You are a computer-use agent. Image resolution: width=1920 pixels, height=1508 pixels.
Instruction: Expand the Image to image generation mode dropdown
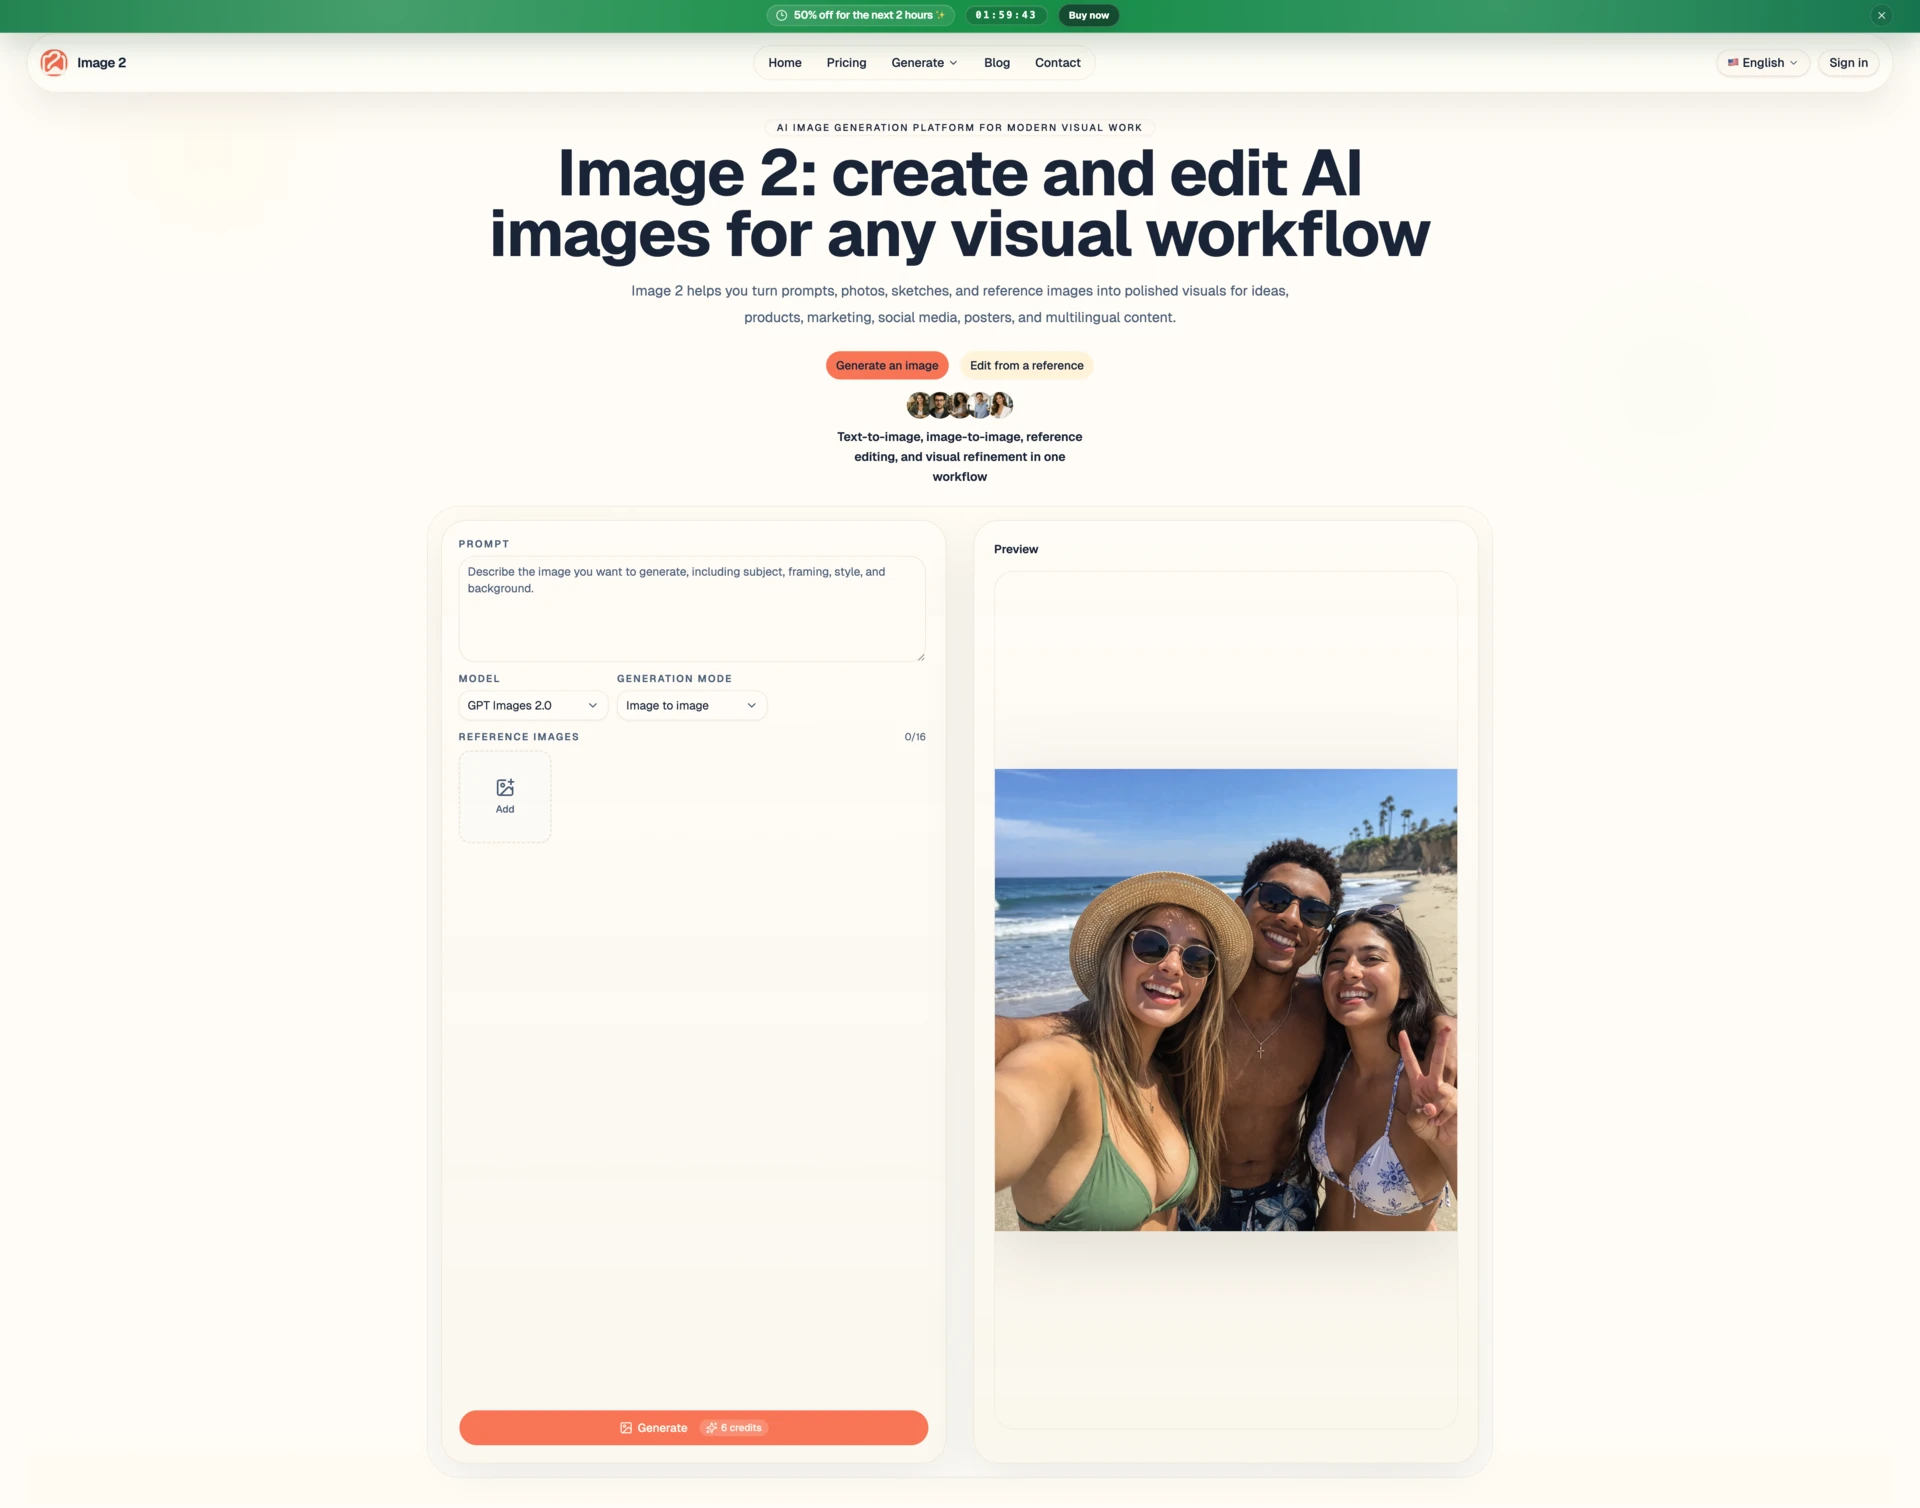pos(691,706)
